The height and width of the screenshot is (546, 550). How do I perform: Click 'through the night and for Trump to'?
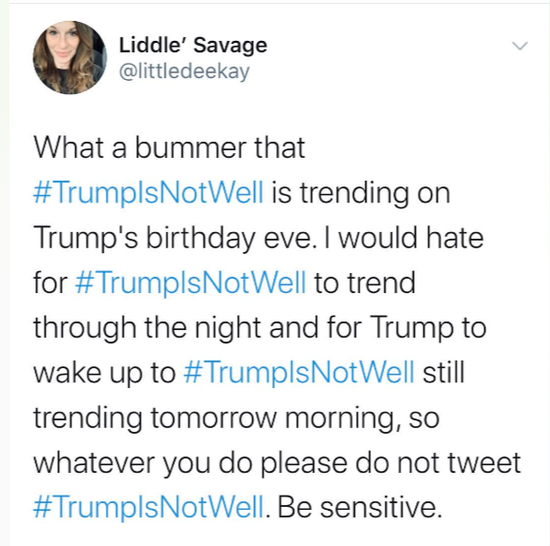pos(260,328)
